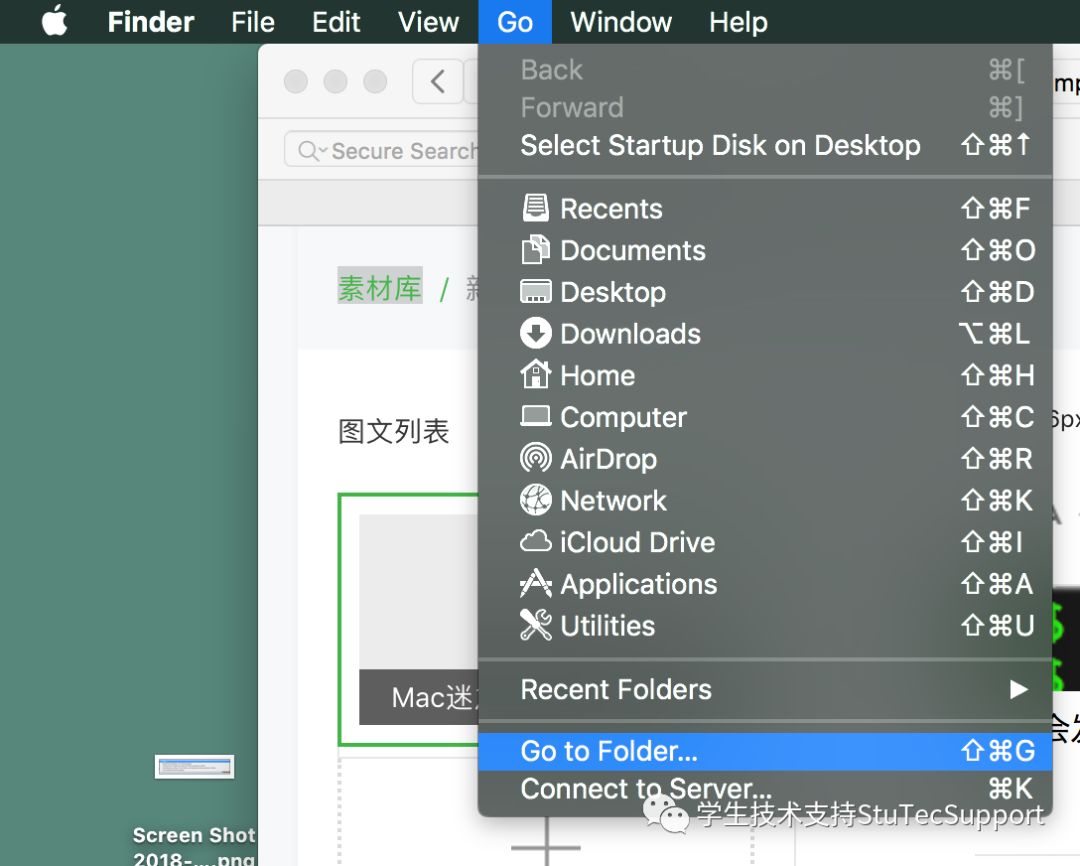Open the Window menu
The width and height of the screenshot is (1080, 866).
pyautogui.click(x=621, y=22)
